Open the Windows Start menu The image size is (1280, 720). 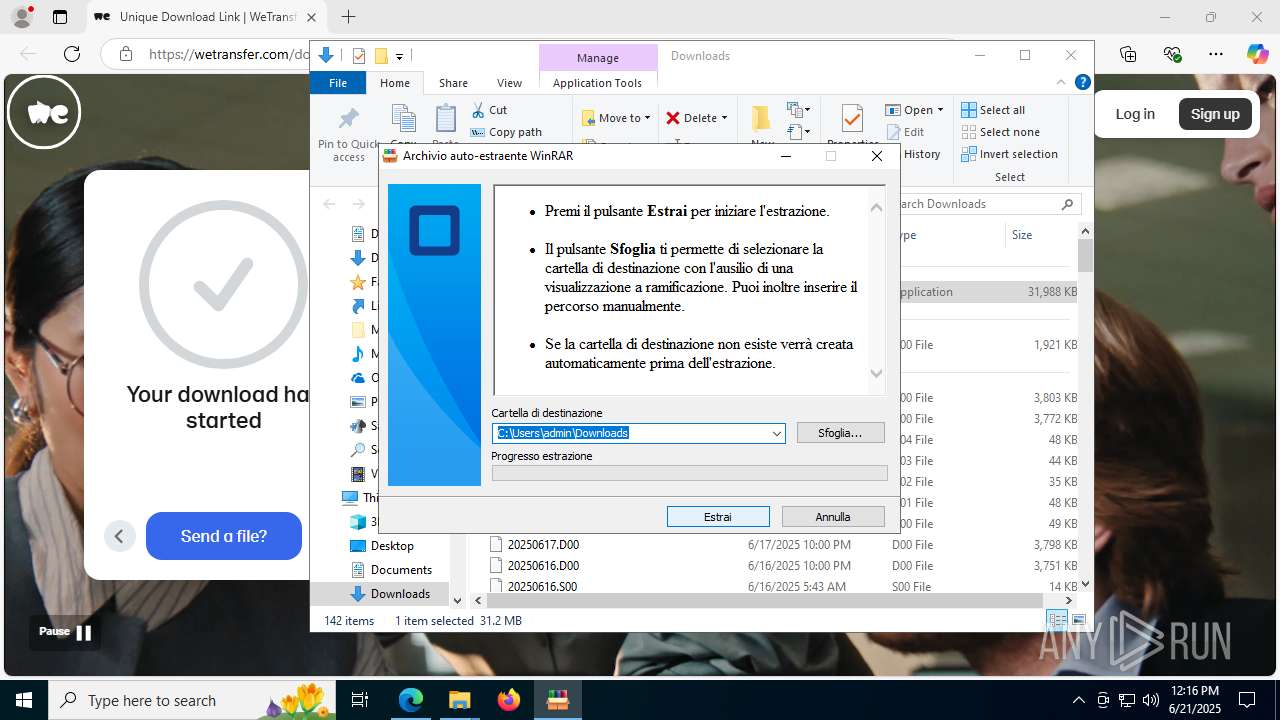[x=24, y=700]
